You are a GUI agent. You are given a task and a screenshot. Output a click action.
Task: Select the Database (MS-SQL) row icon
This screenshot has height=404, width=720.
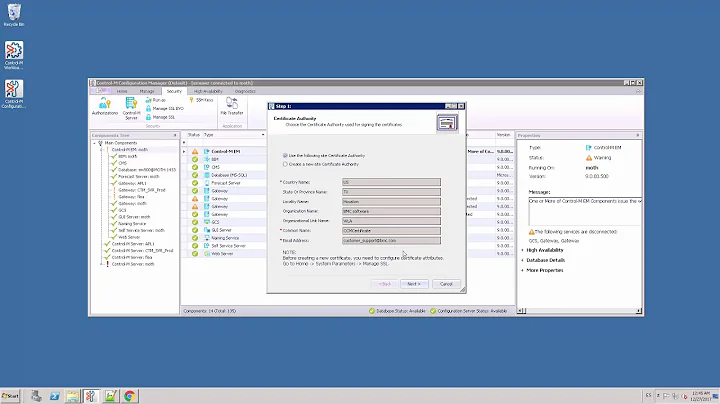(x=207, y=175)
